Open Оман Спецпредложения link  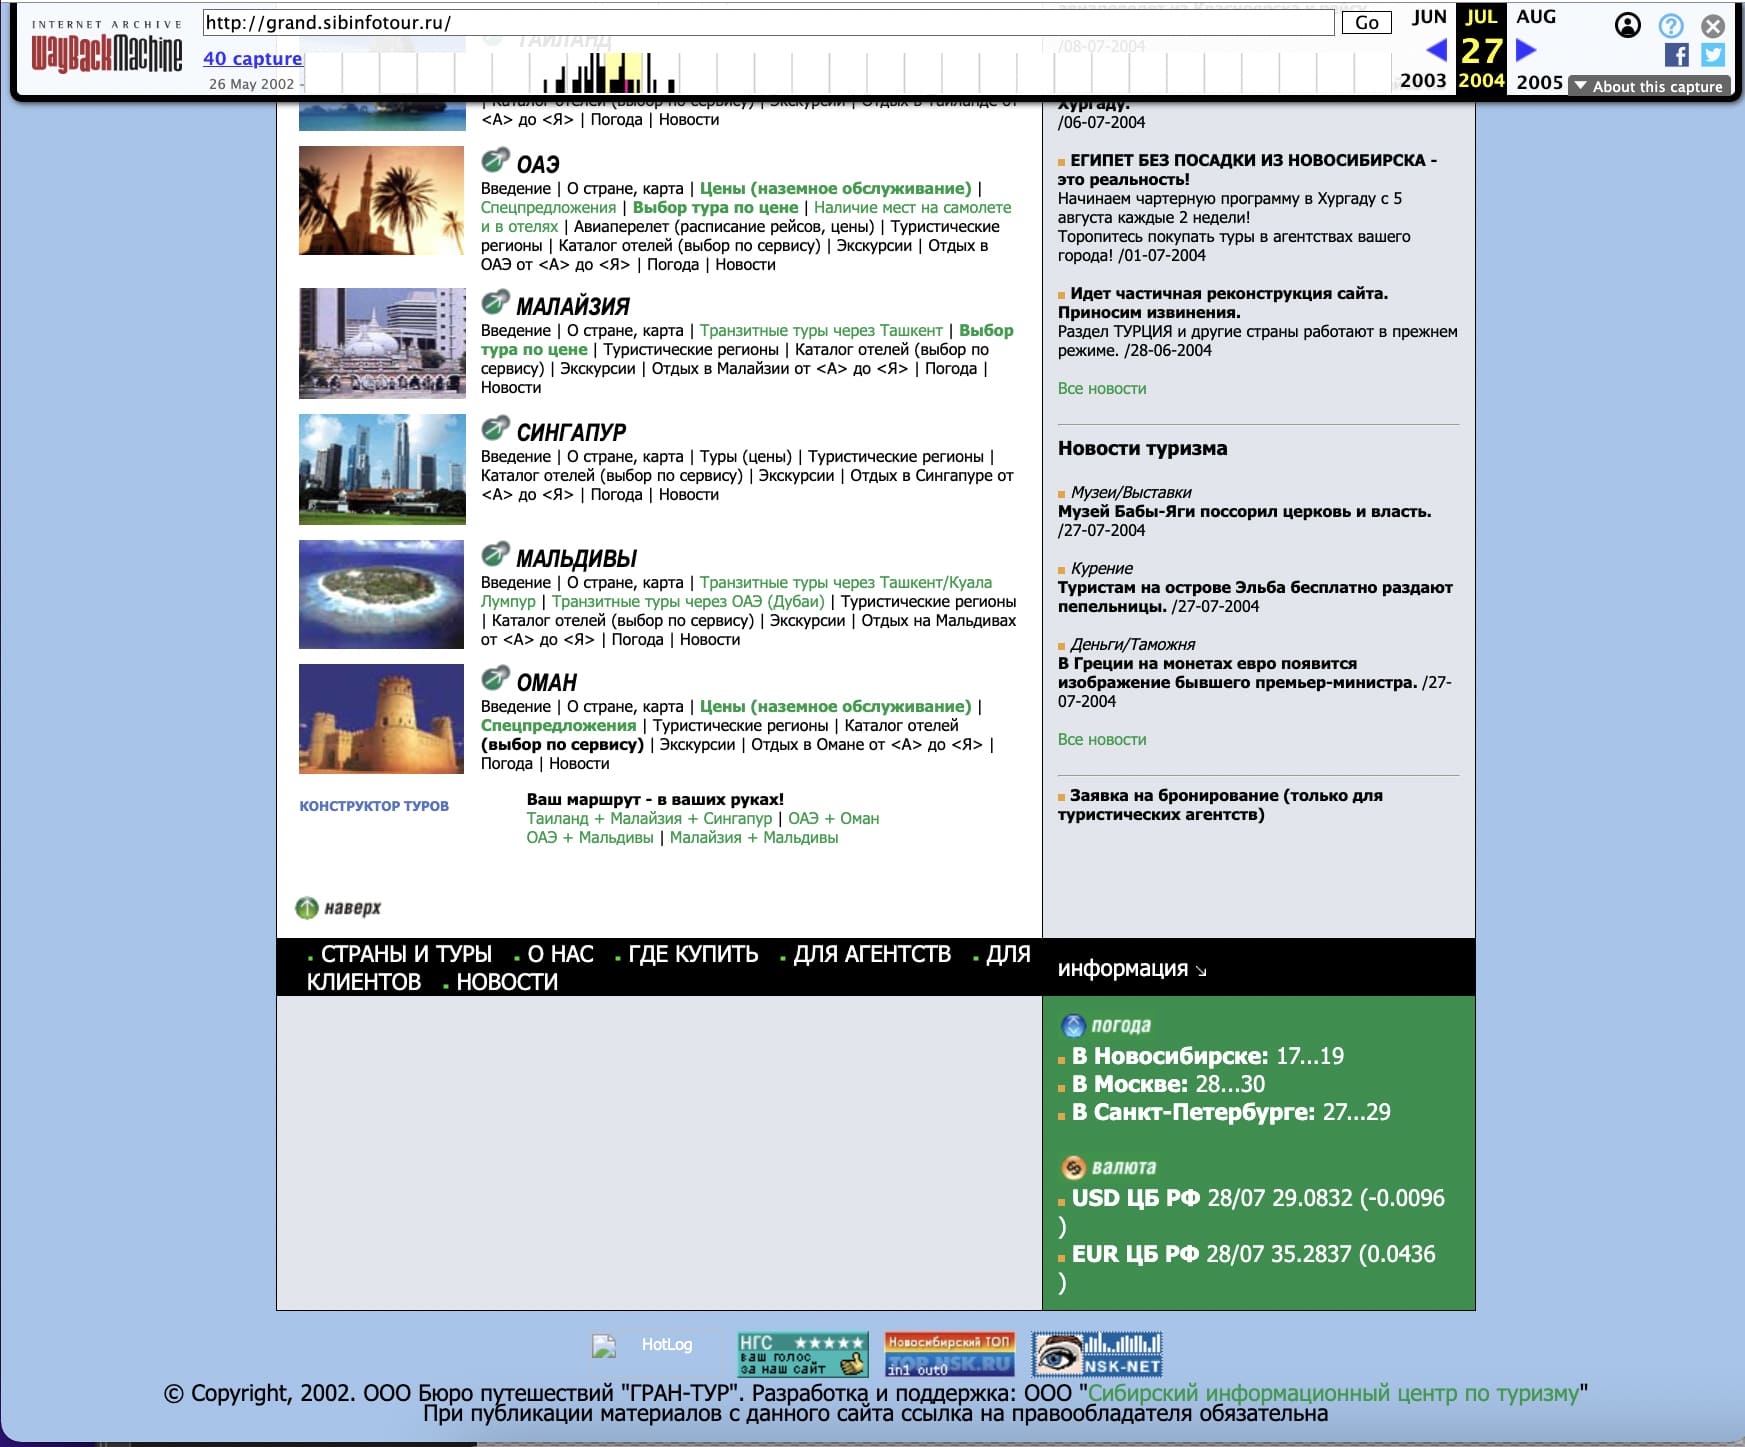click(x=558, y=725)
